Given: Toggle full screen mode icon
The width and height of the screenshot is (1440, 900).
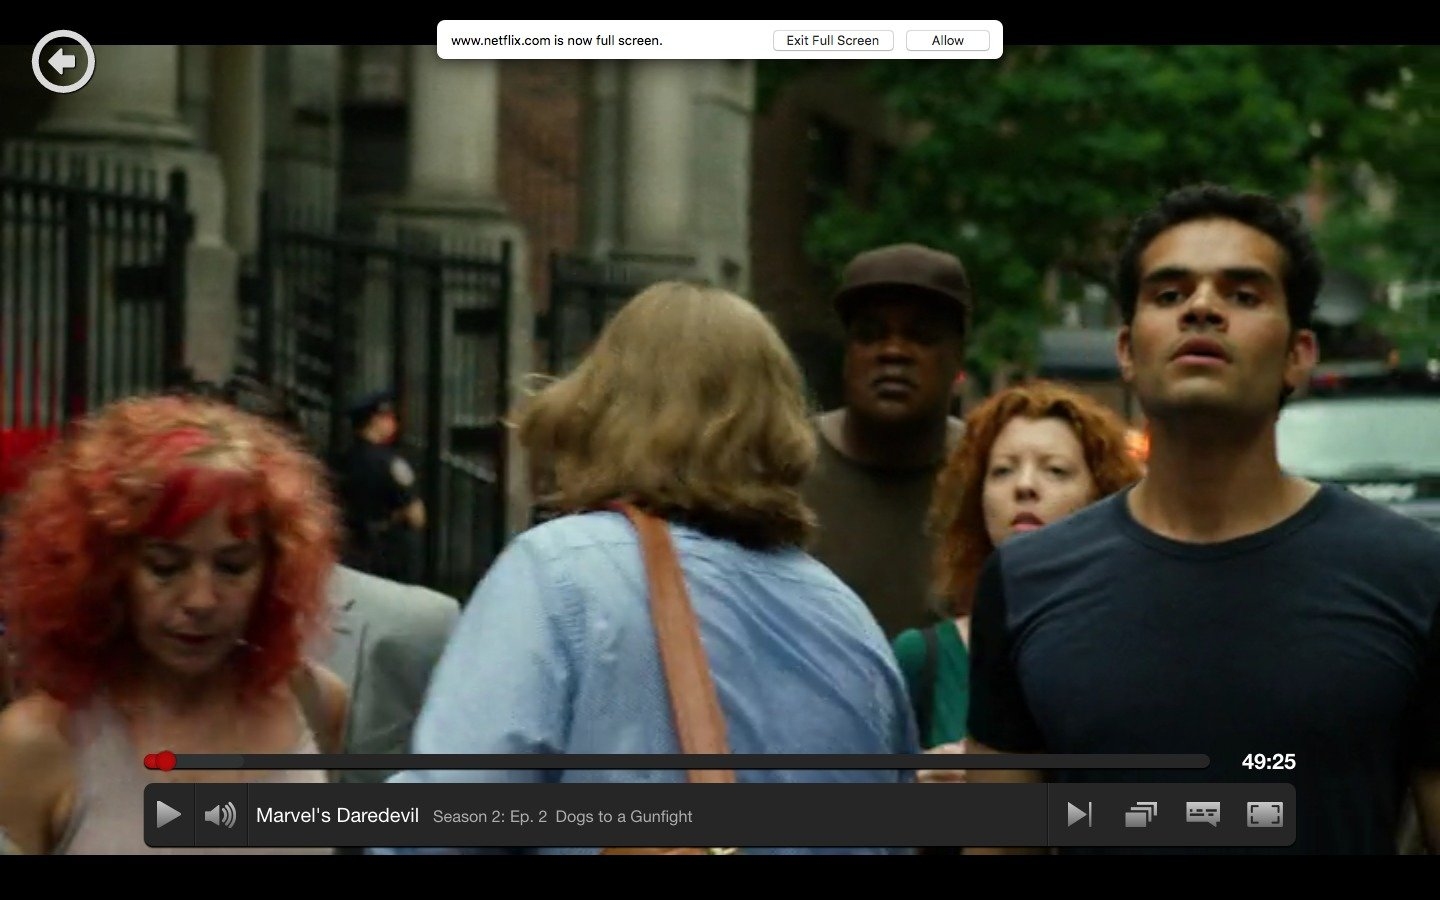Looking at the screenshot, I should point(1265,815).
